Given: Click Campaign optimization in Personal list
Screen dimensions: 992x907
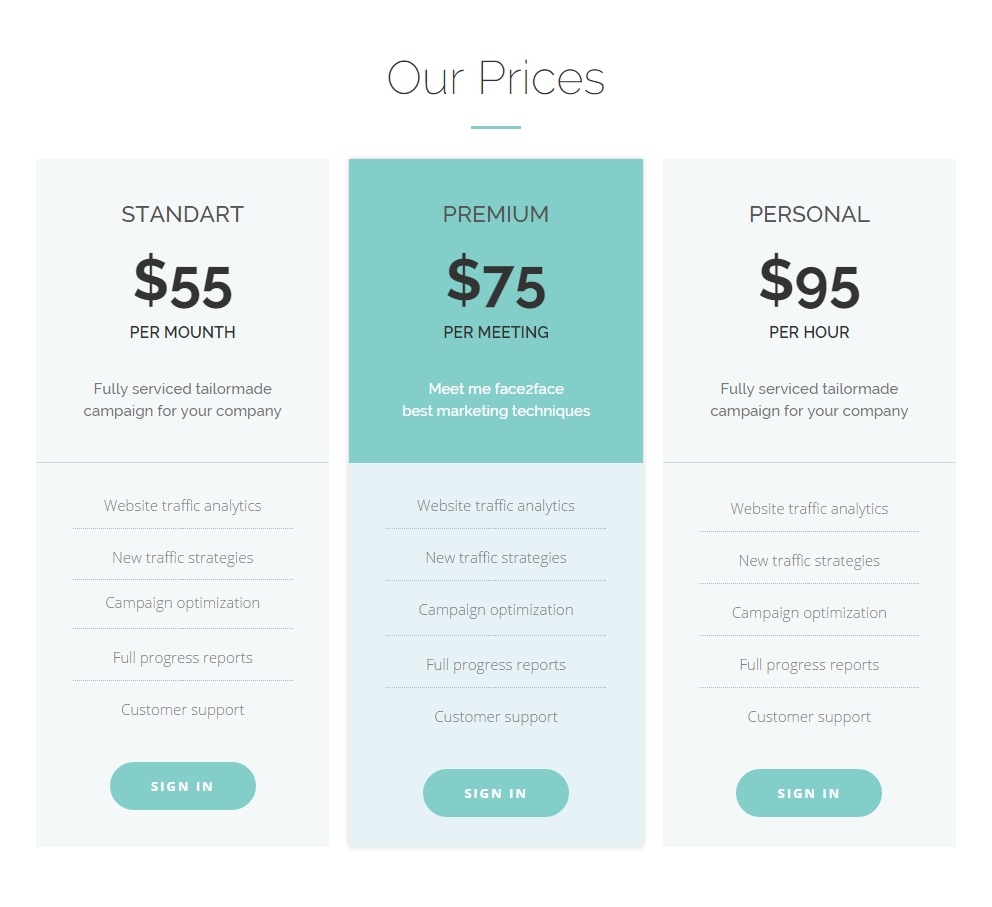Looking at the screenshot, I should click(x=809, y=613).
